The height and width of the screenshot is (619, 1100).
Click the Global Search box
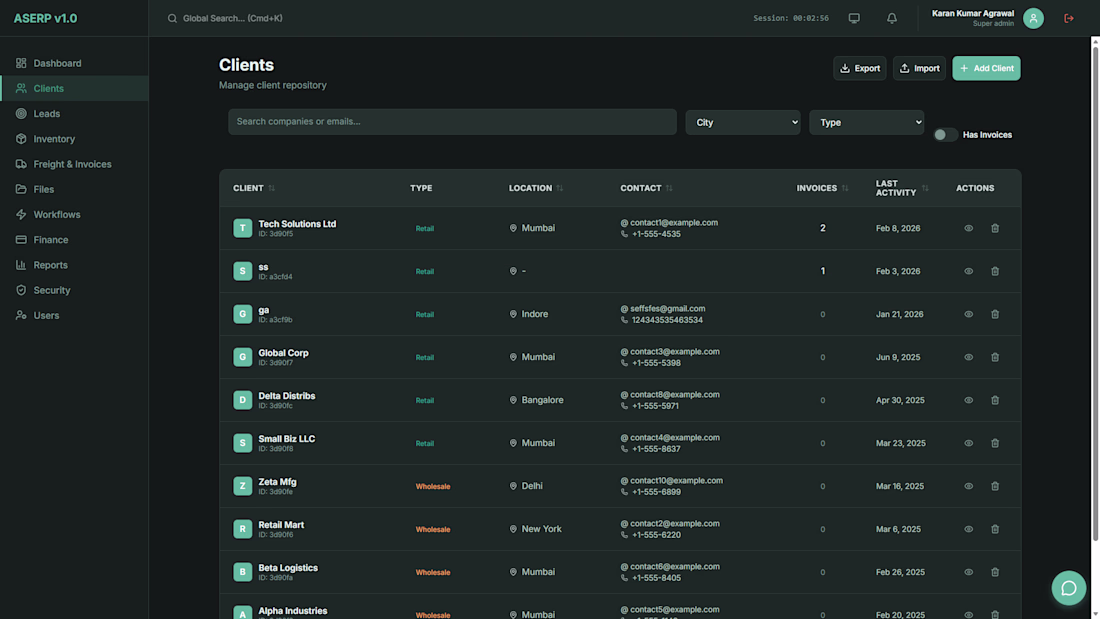233,18
